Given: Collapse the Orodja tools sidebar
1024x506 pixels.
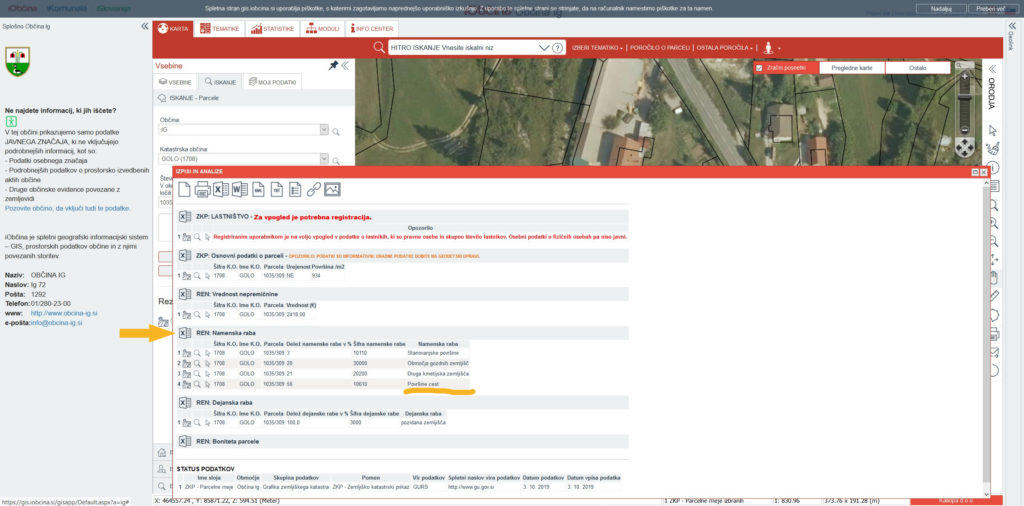Looking at the screenshot, I should [992, 68].
